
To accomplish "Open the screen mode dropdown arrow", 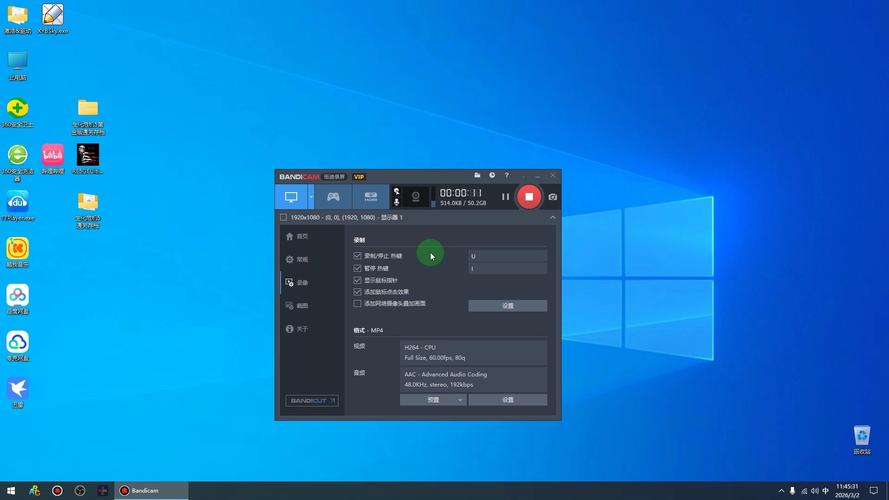I will [311, 197].
